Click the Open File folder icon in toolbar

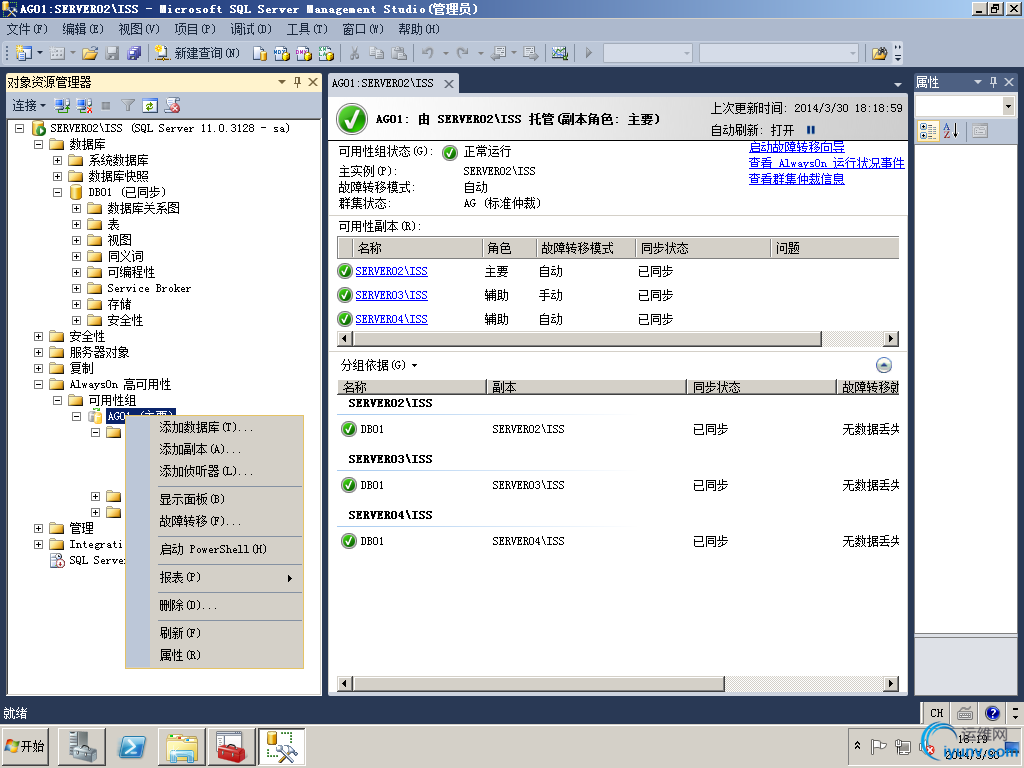(x=90, y=54)
